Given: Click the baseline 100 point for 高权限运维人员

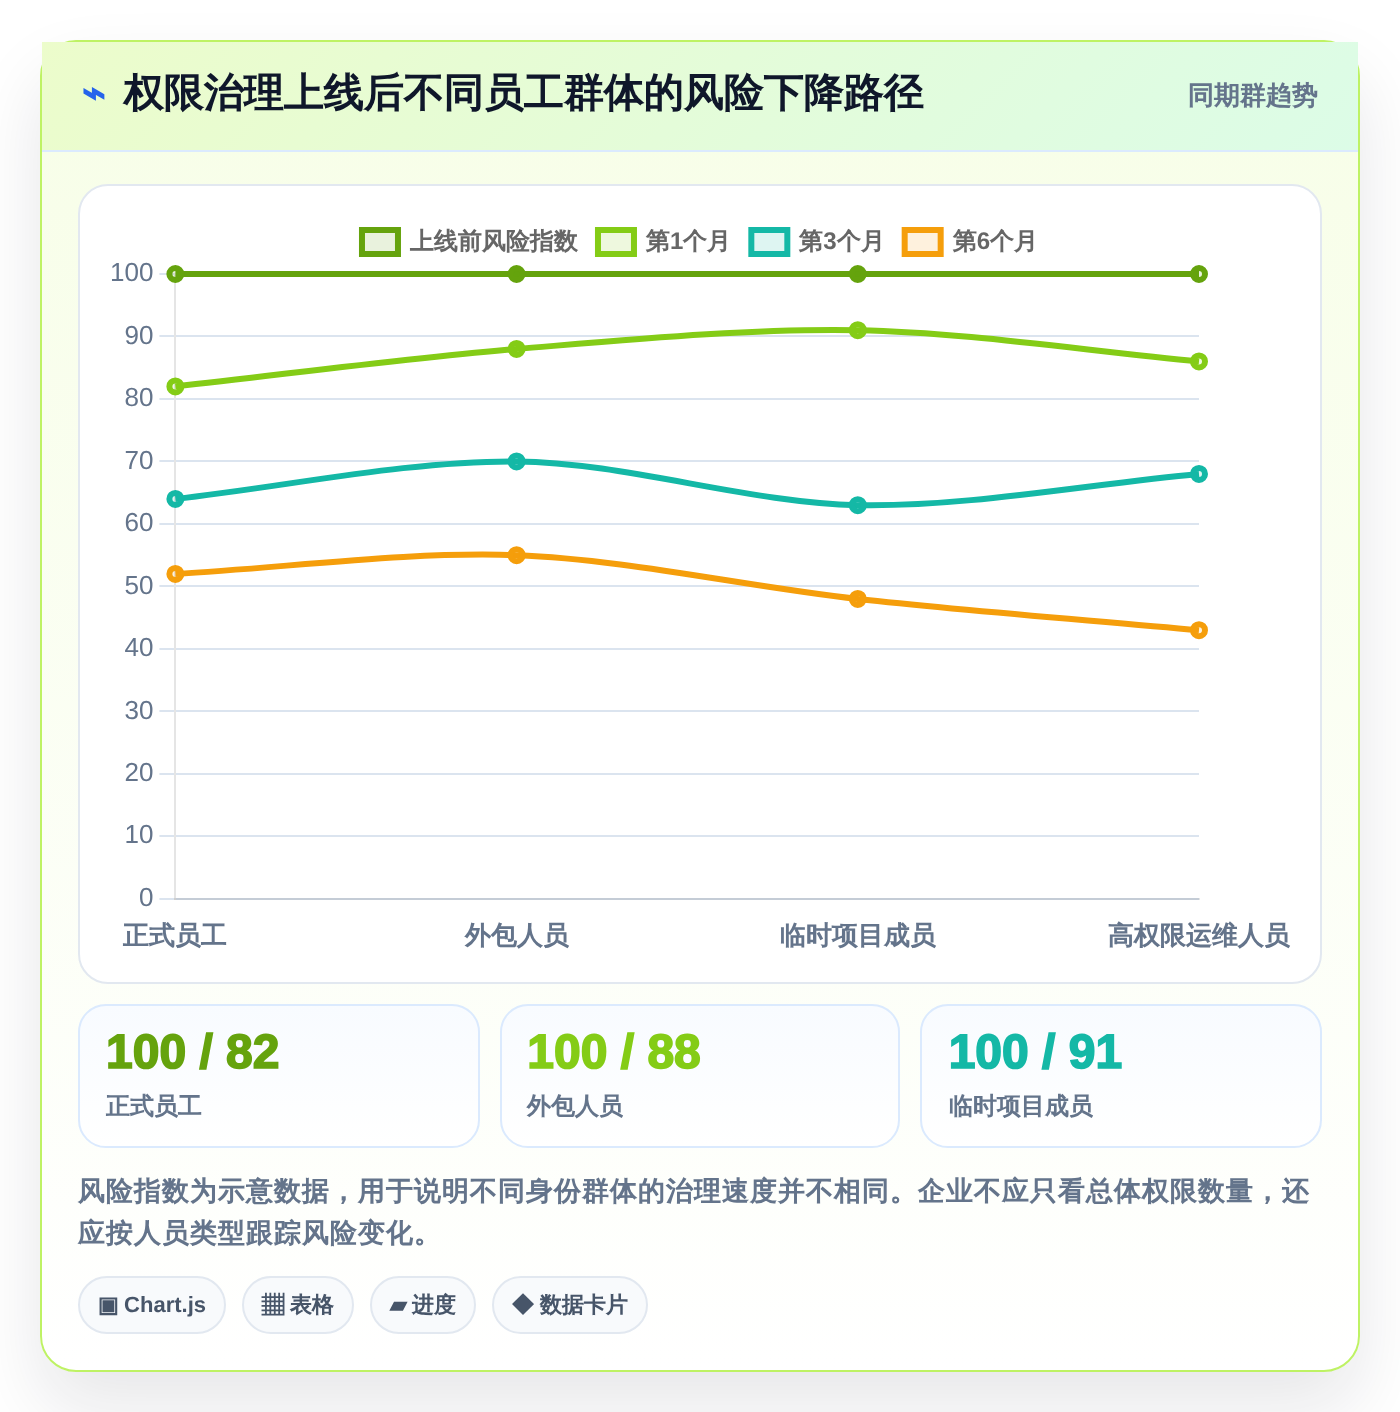Looking at the screenshot, I should (x=1199, y=274).
